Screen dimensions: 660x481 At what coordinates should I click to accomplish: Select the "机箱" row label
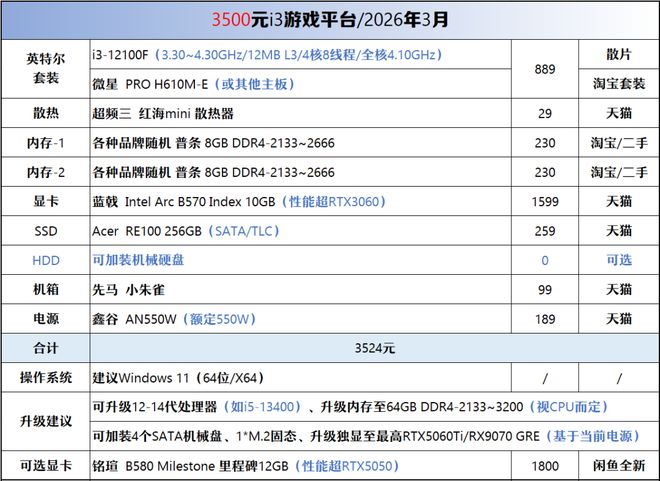pyautogui.click(x=46, y=290)
